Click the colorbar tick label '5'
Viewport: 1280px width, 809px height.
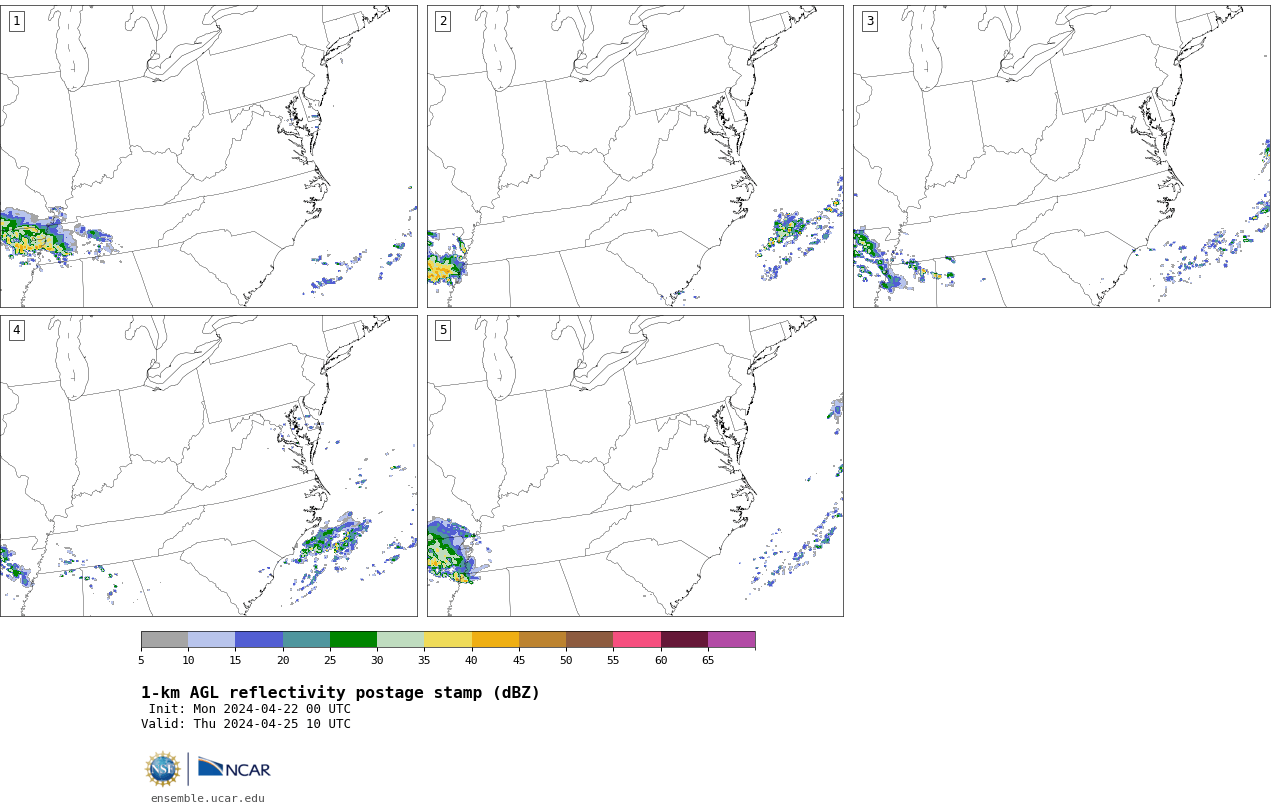pyautogui.click(x=141, y=661)
